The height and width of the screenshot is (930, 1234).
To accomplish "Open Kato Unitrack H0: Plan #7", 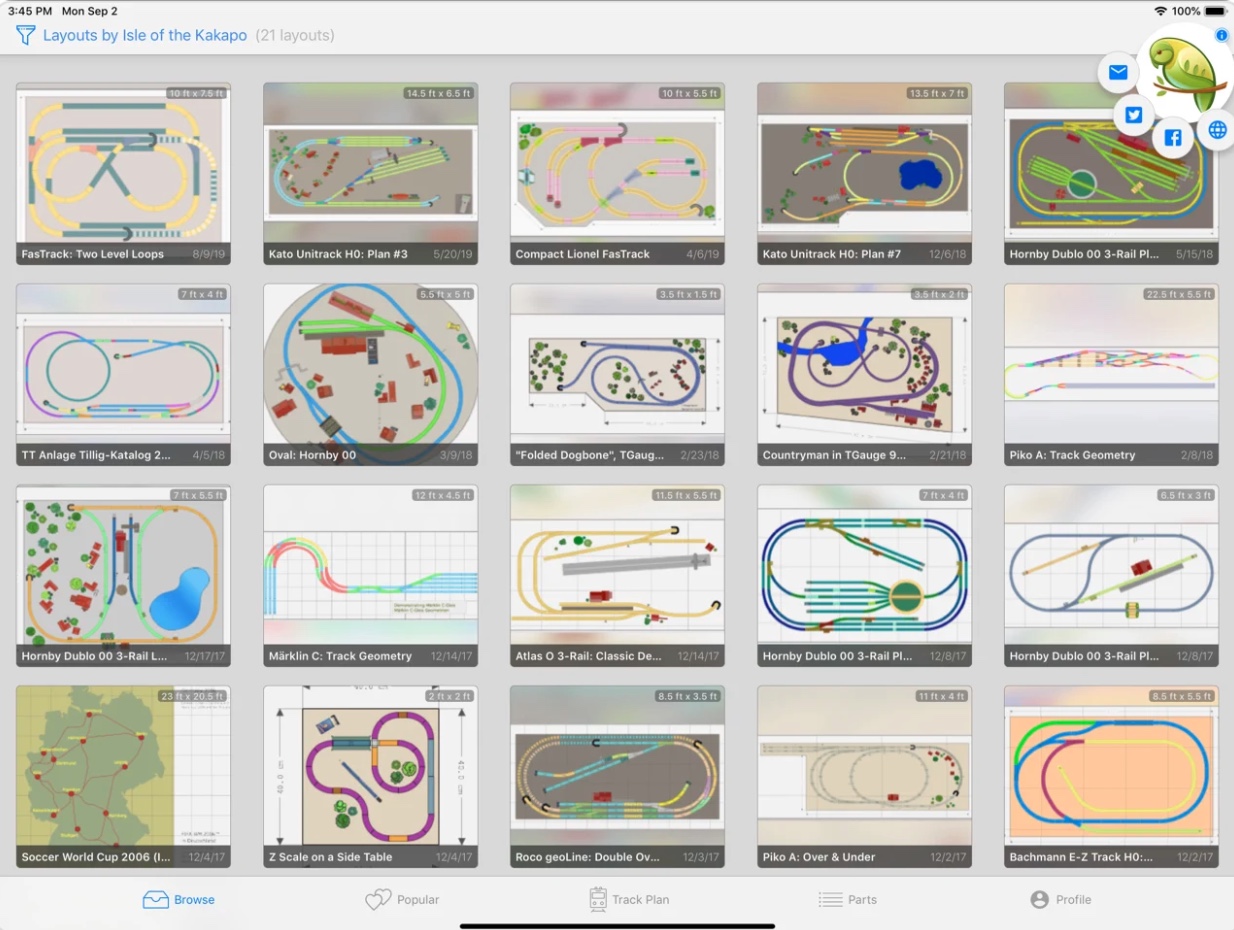I will tap(864, 174).
